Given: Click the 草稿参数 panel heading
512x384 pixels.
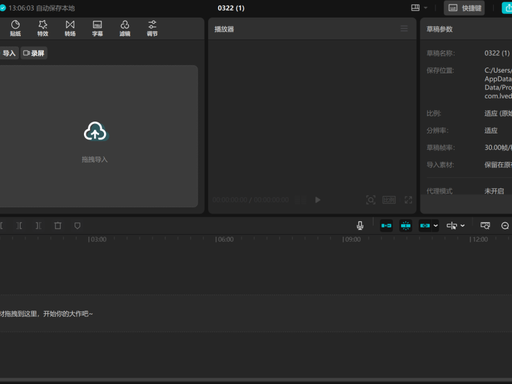Looking at the screenshot, I should tap(439, 29).
